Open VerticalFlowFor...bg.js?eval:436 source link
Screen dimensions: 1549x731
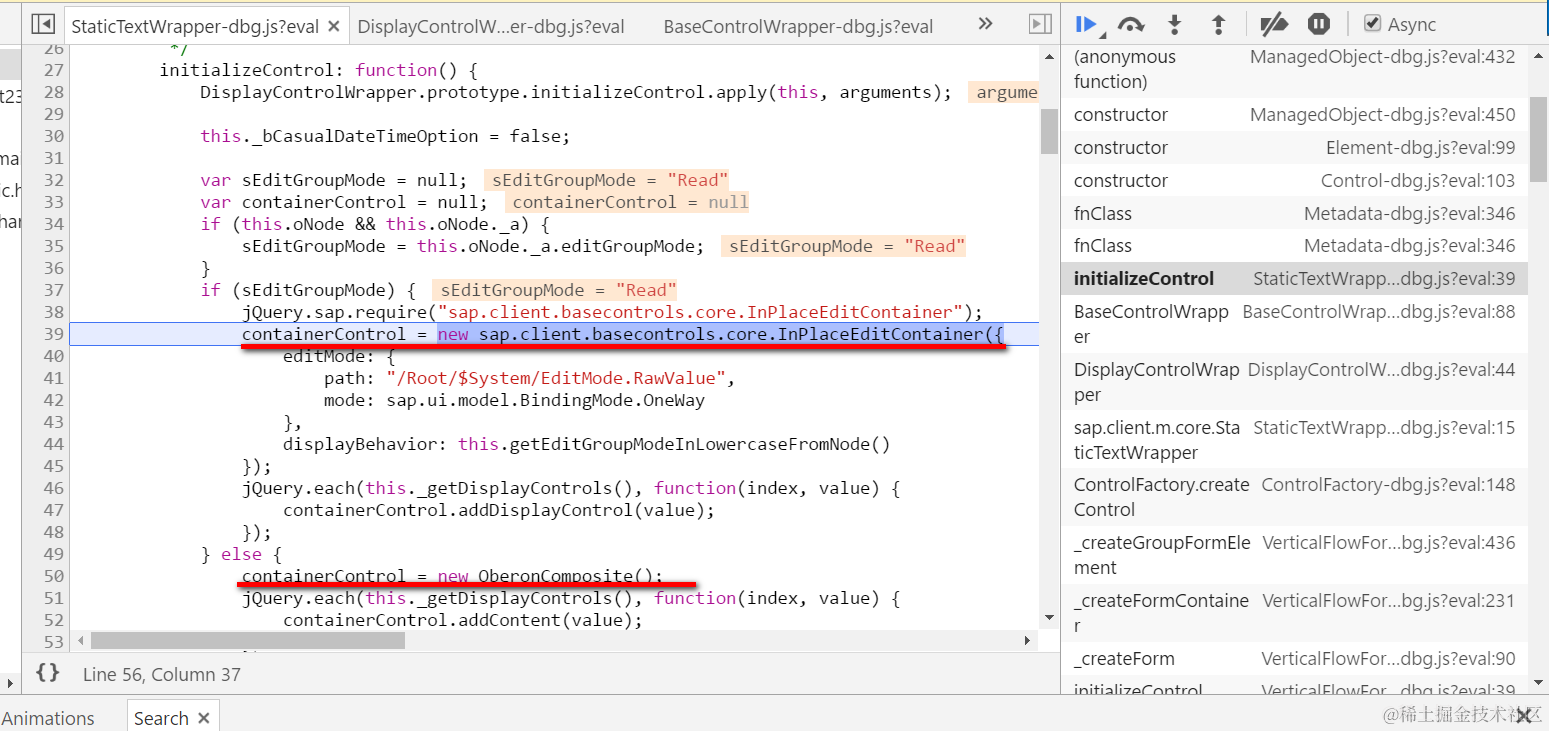coord(1389,543)
